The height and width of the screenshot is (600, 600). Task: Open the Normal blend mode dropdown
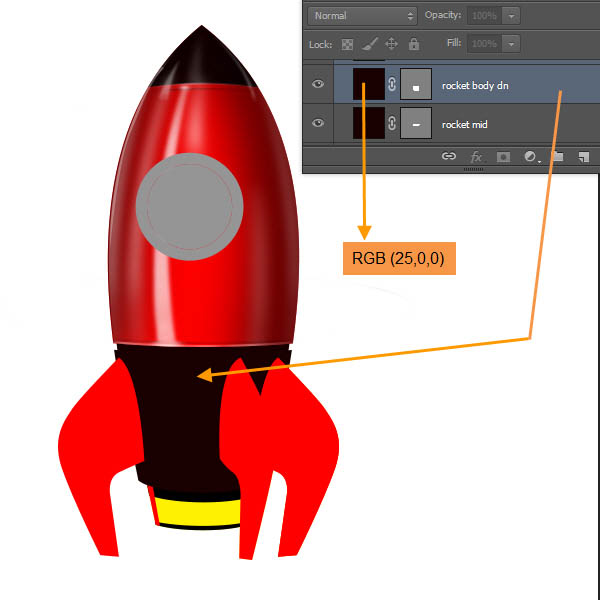[363, 15]
